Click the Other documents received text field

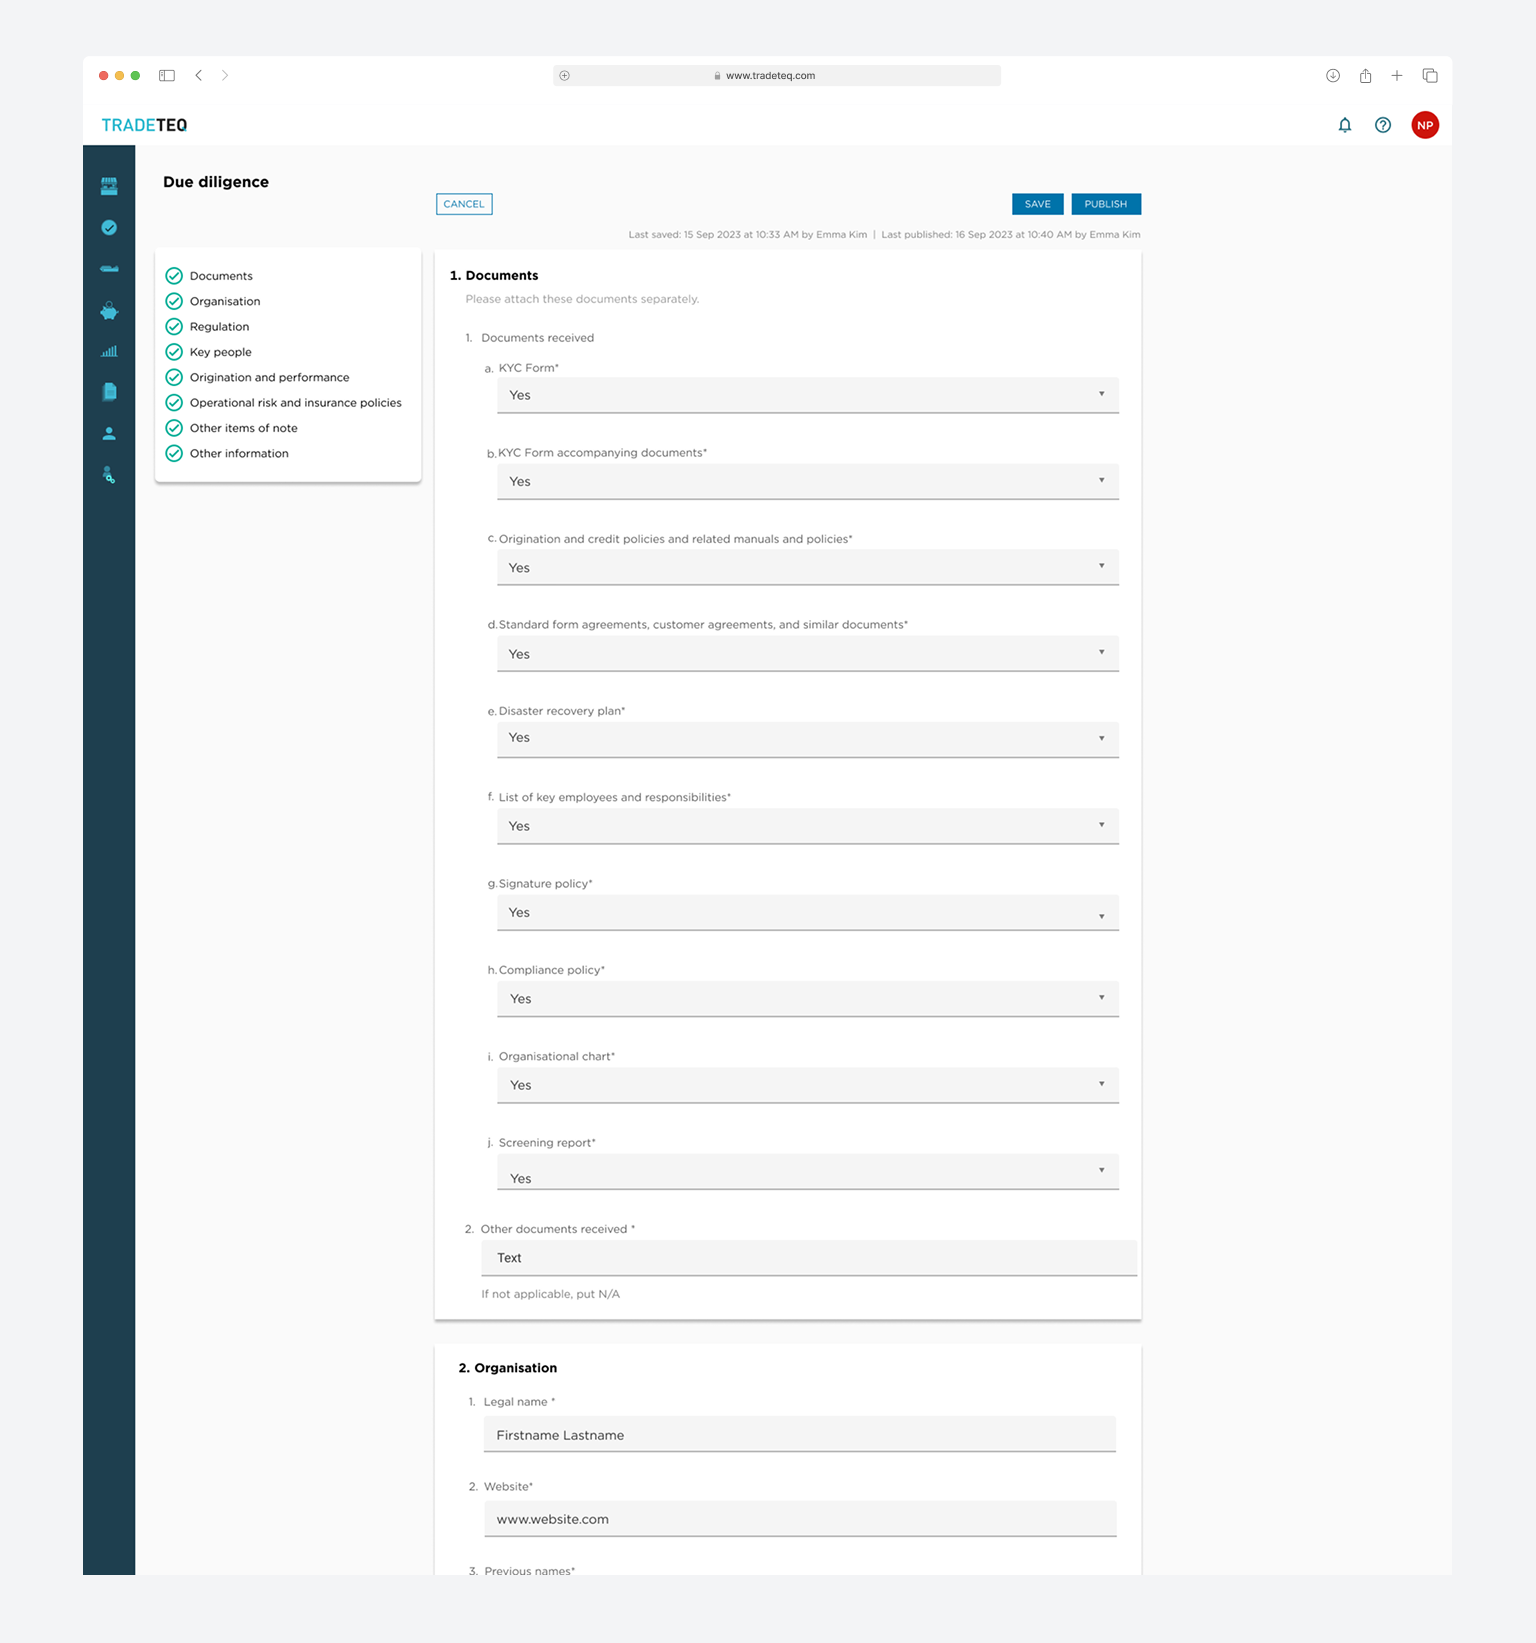(808, 1258)
